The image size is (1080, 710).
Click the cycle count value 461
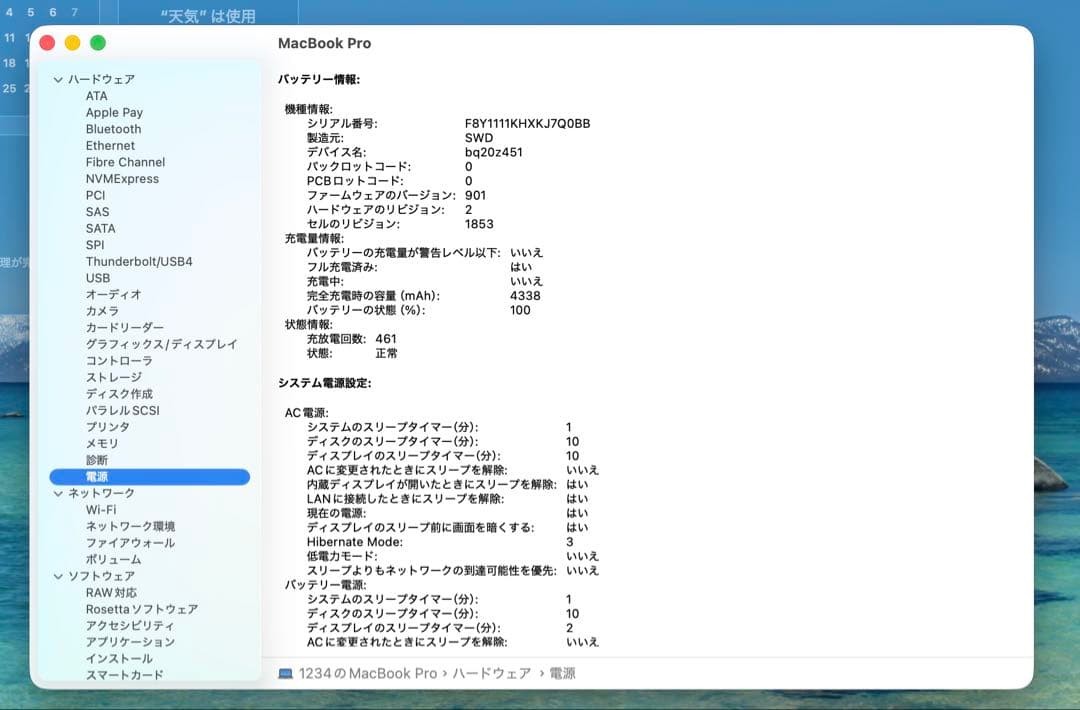click(386, 340)
